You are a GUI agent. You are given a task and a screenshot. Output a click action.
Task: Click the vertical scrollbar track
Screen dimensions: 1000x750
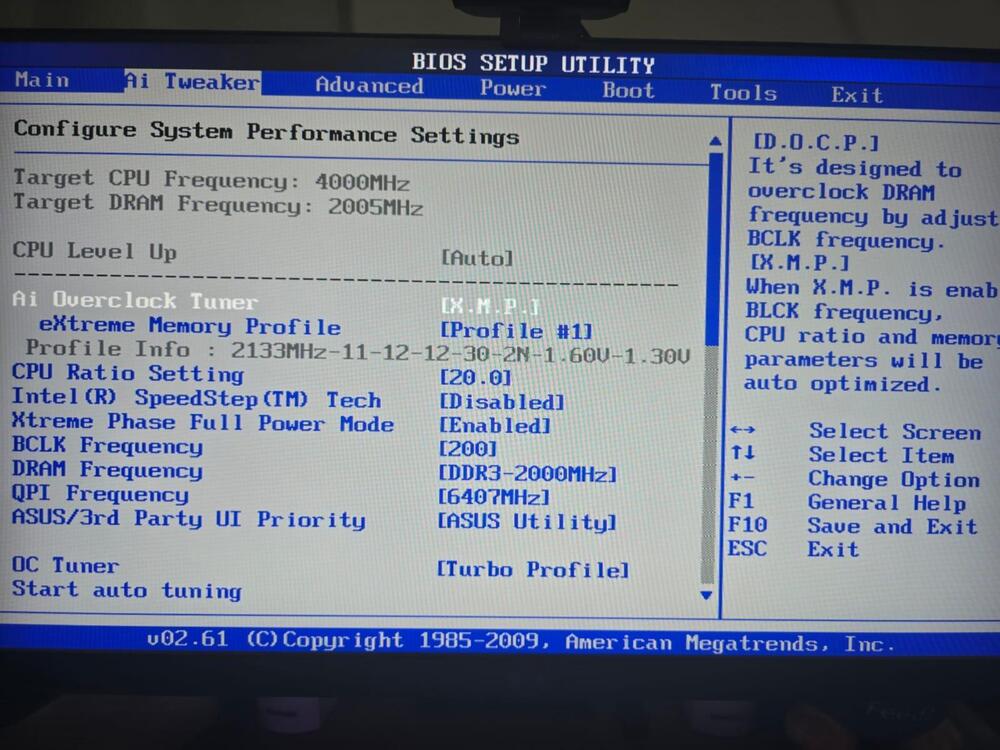pyautogui.click(x=710, y=450)
